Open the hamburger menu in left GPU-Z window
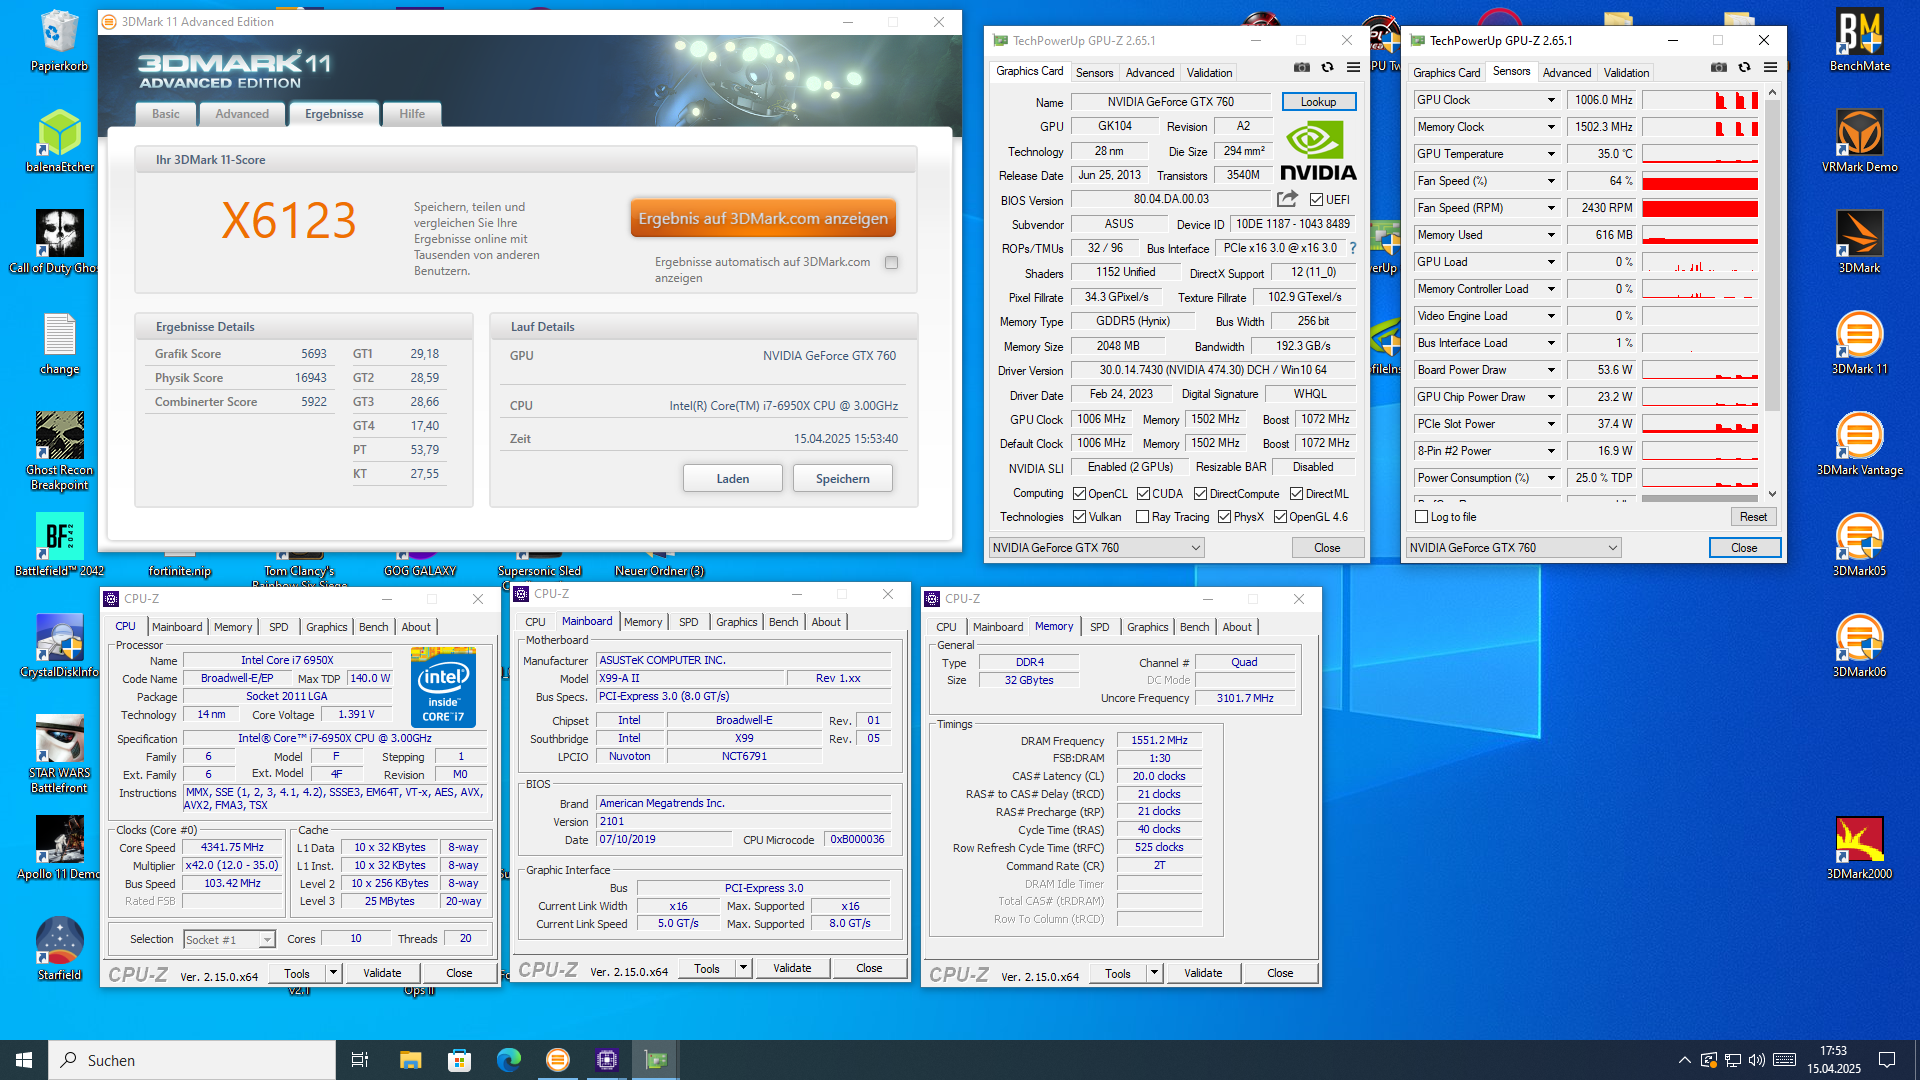 [1353, 68]
